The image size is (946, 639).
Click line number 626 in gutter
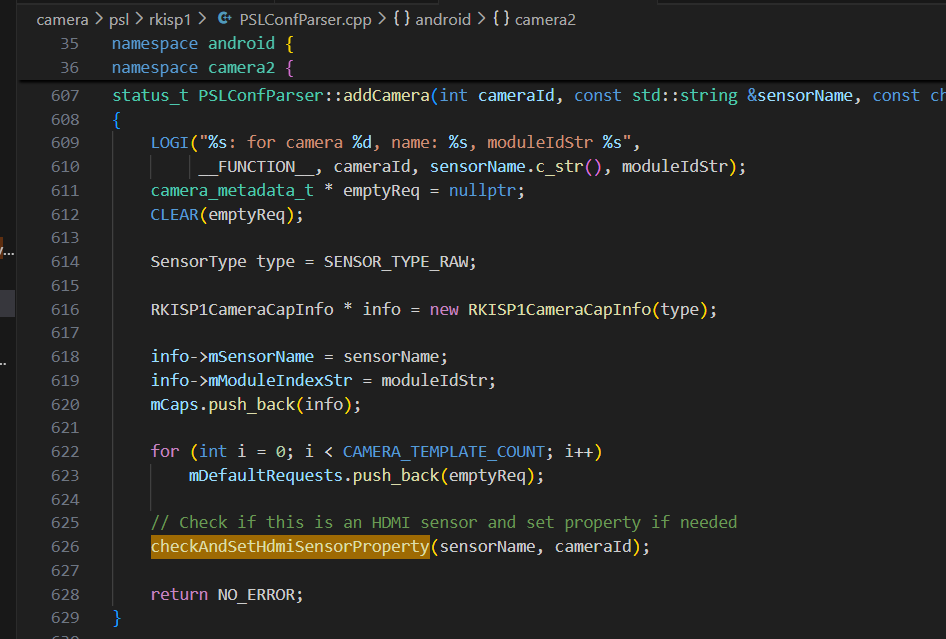click(x=65, y=547)
